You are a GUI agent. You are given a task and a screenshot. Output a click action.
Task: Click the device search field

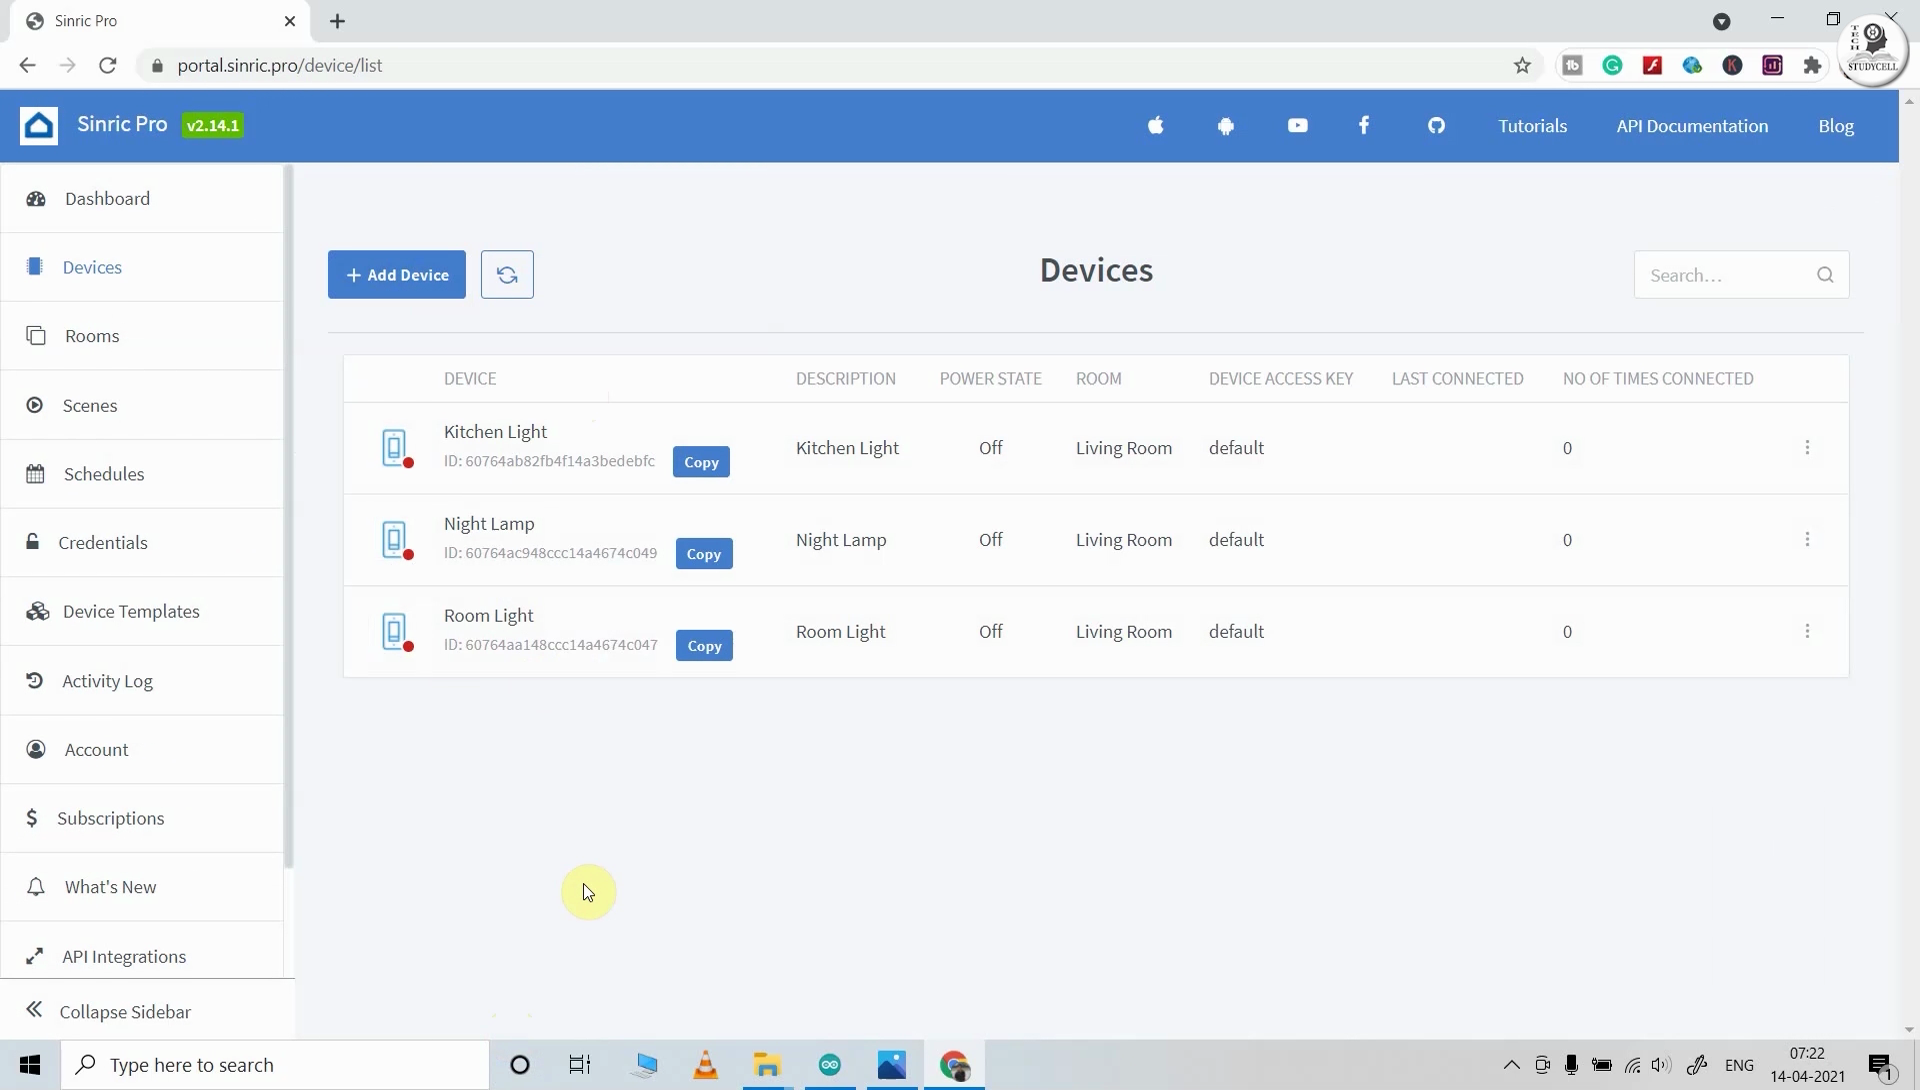click(1730, 274)
